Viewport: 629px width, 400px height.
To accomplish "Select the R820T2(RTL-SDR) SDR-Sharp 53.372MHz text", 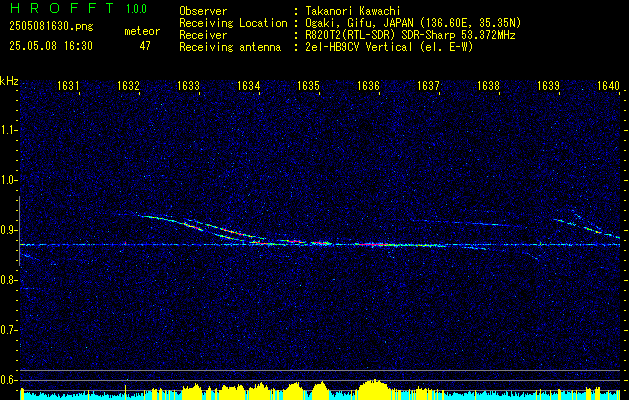I will (x=410, y=35).
